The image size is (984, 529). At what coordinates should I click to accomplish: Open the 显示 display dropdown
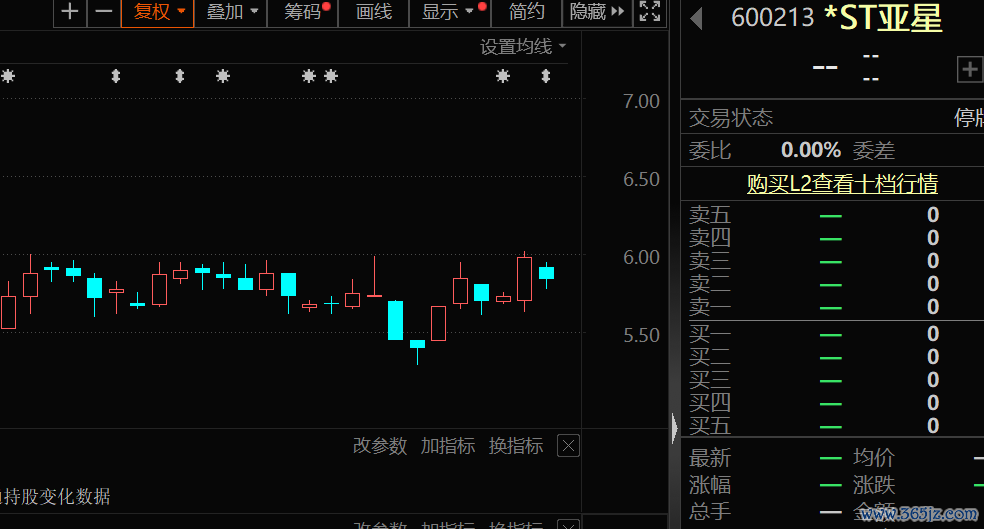pos(447,12)
